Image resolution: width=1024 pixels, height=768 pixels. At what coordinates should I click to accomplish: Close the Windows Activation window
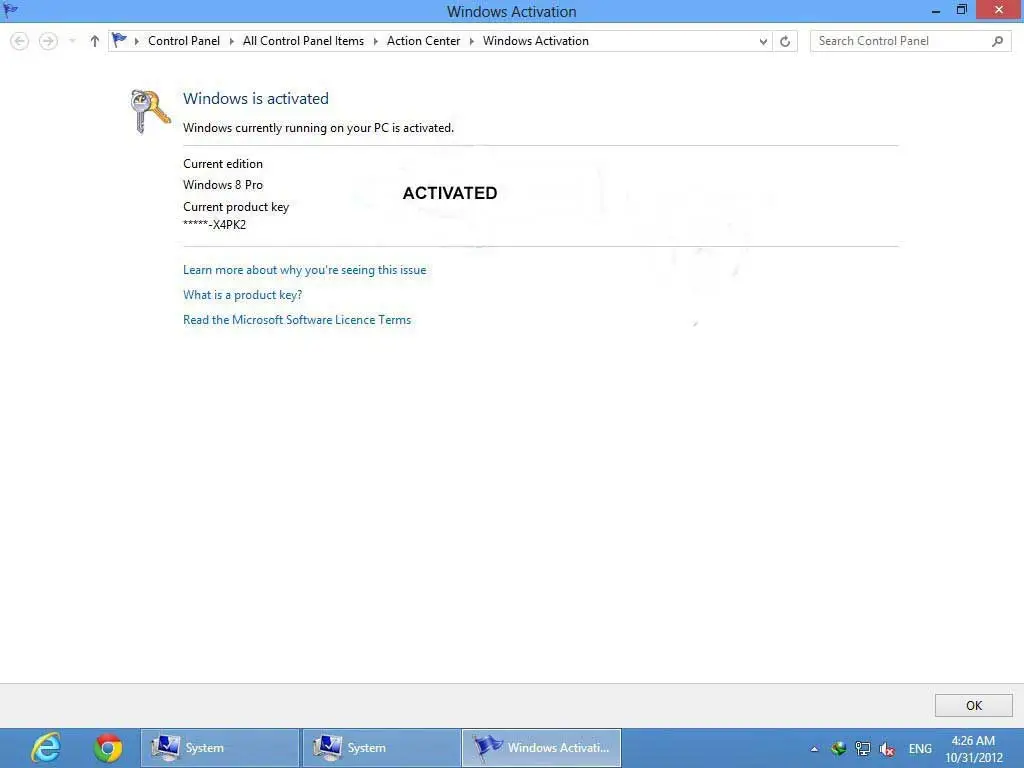click(x=999, y=10)
